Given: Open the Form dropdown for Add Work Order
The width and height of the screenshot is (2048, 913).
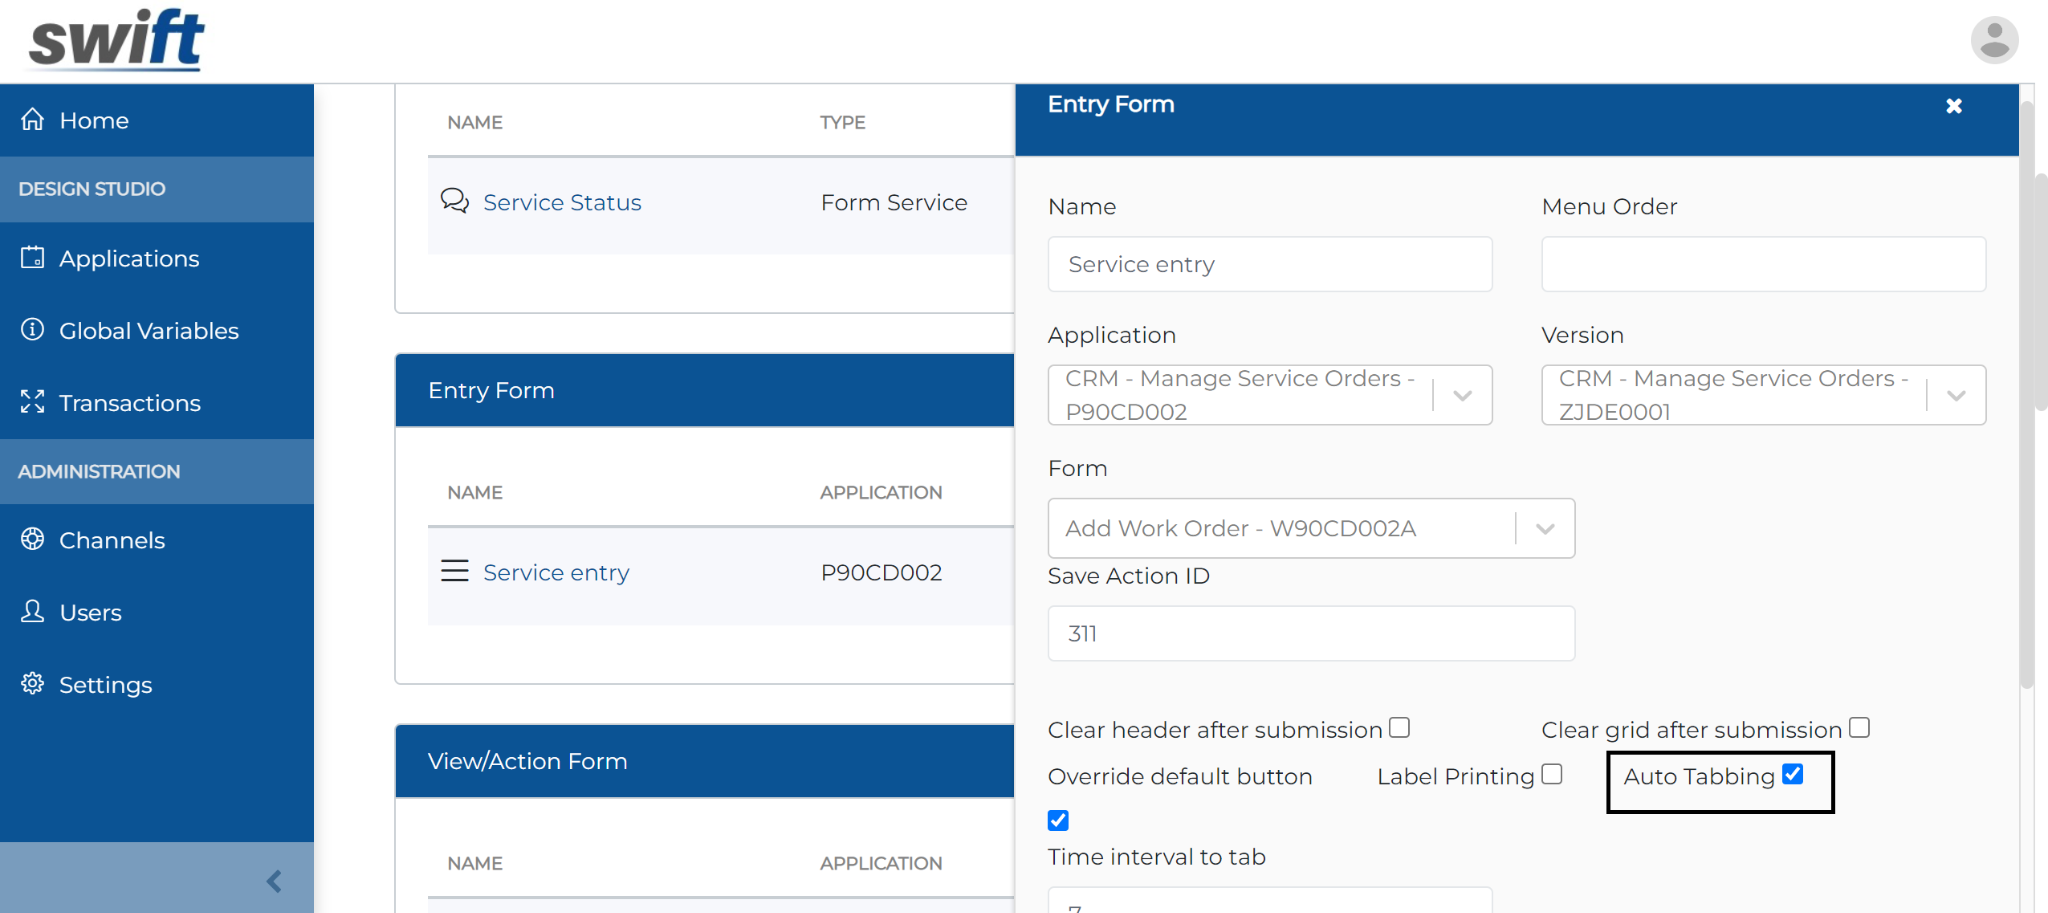Looking at the screenshot, I should pyautogui.click(x=1543, y=528).
